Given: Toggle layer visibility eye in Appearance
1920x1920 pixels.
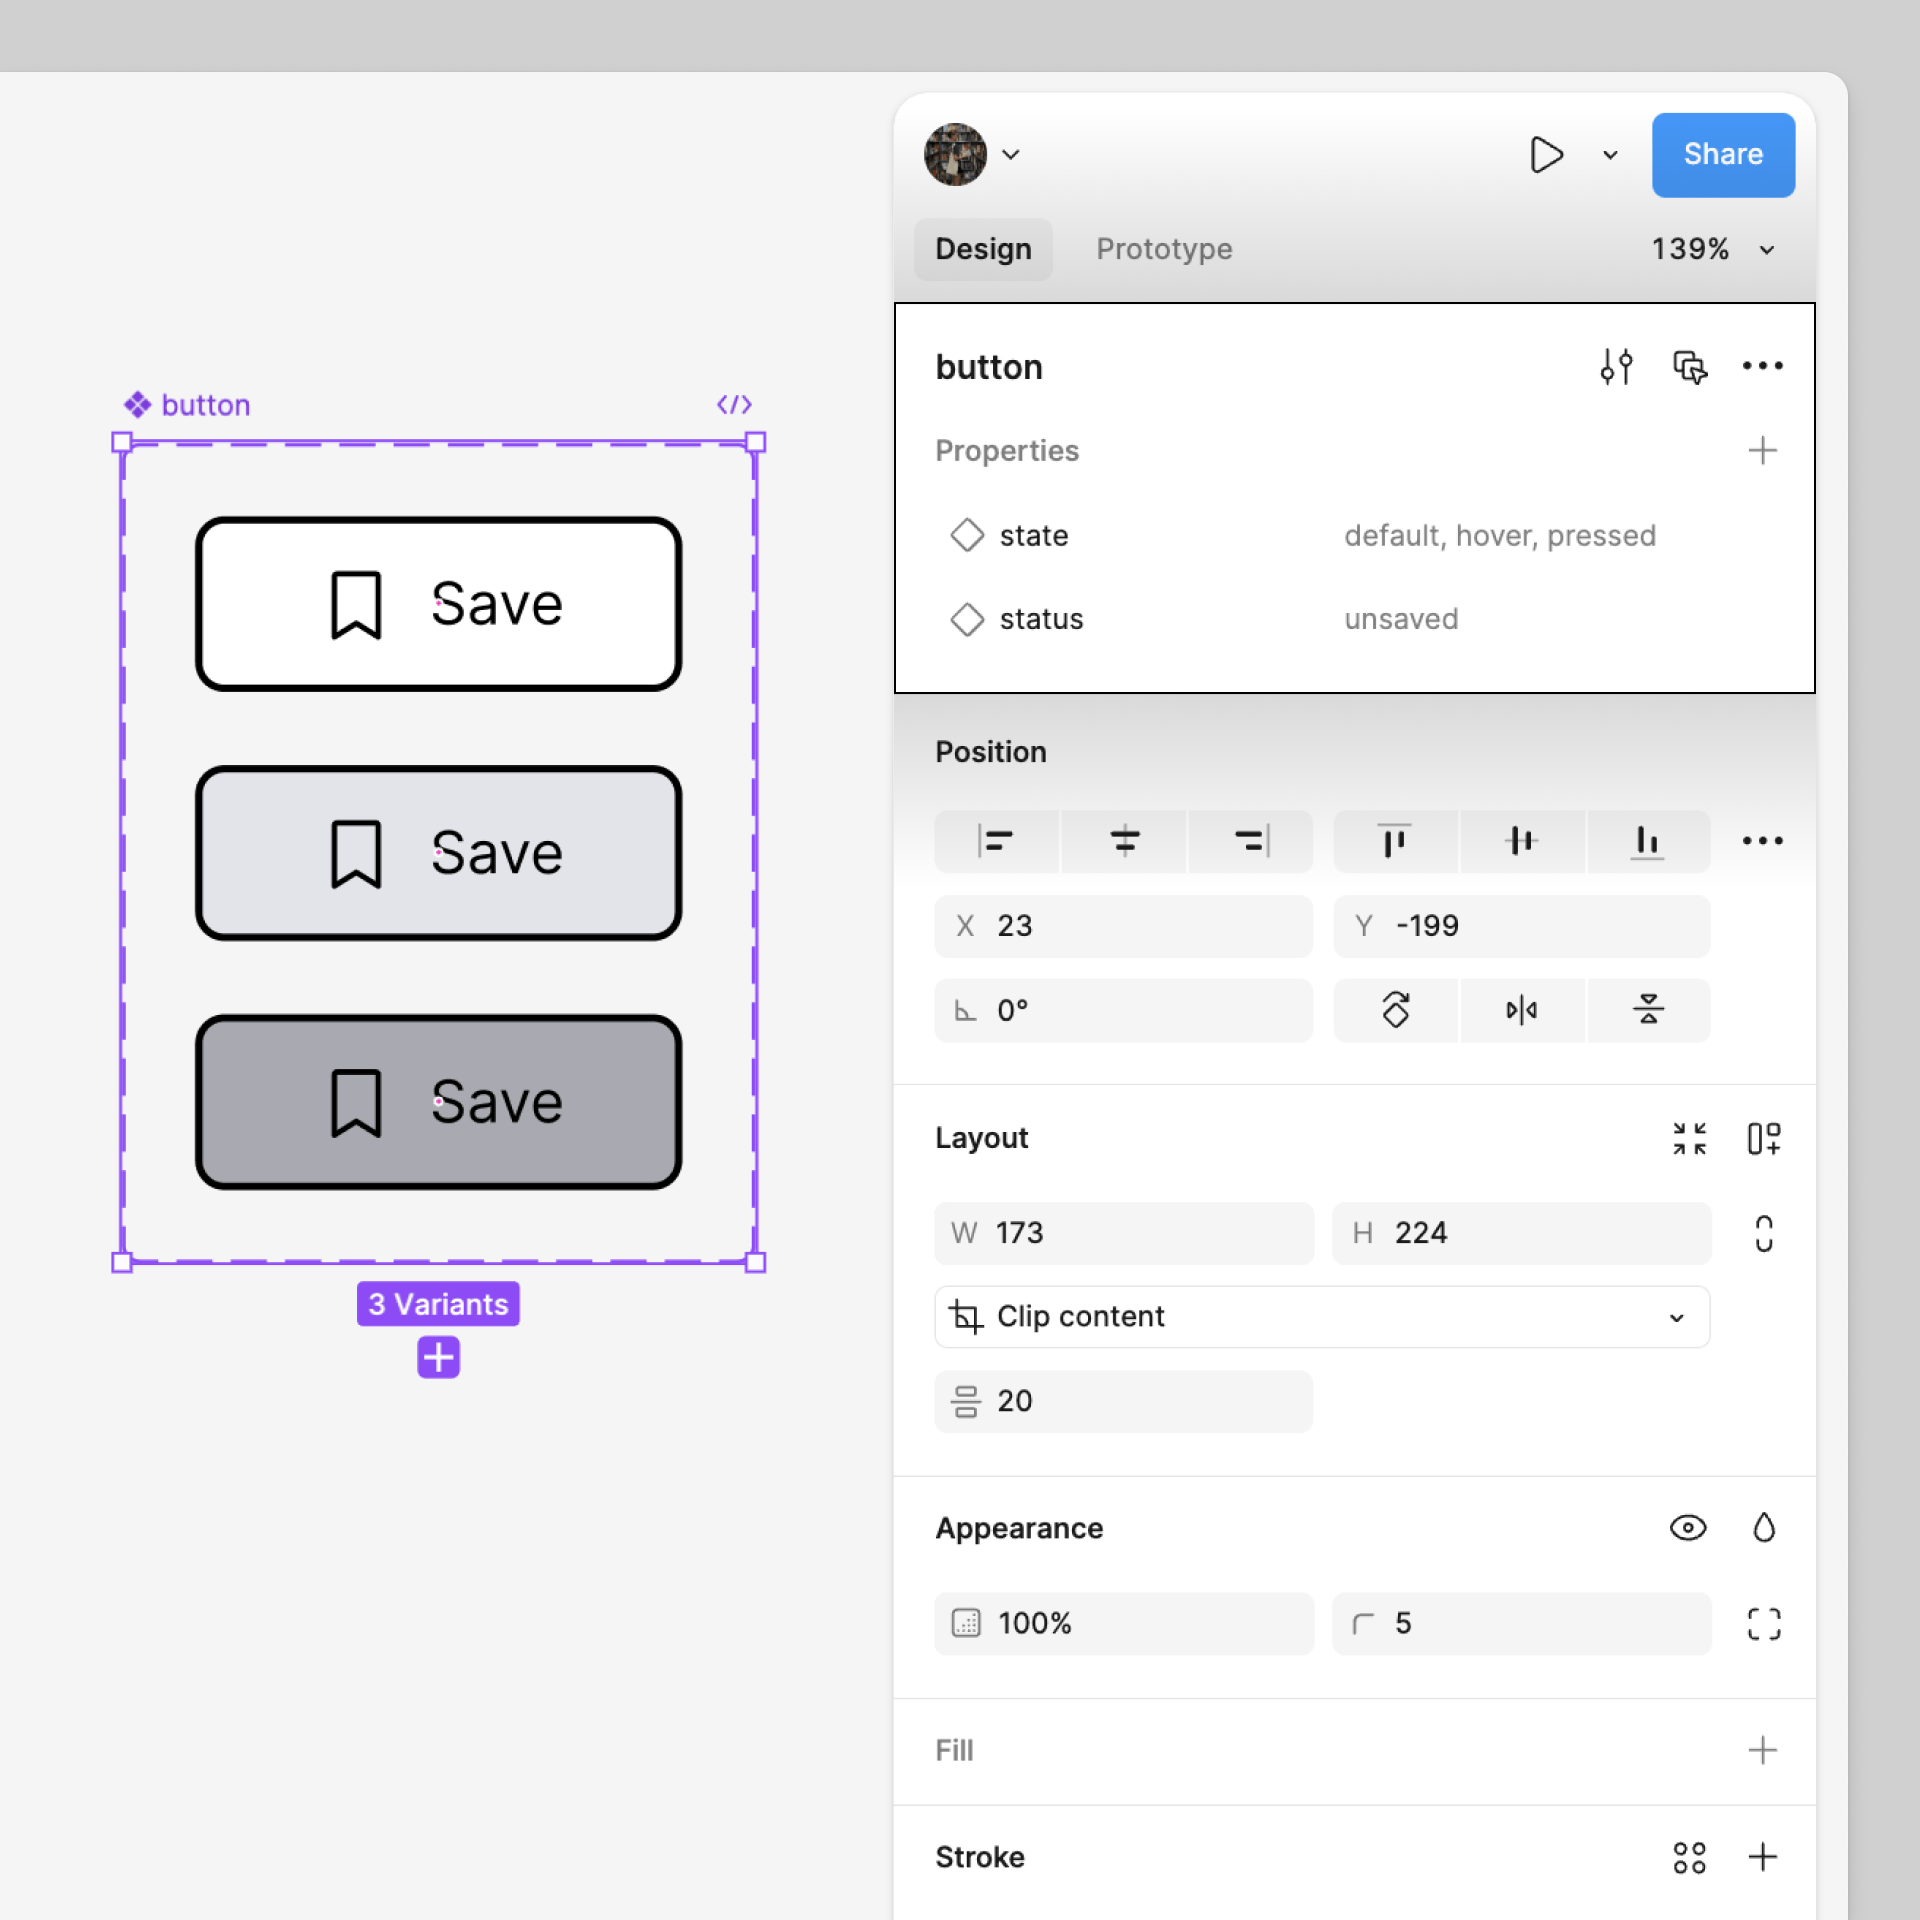Looking at the screenshot, I should click(1688, 1528).
